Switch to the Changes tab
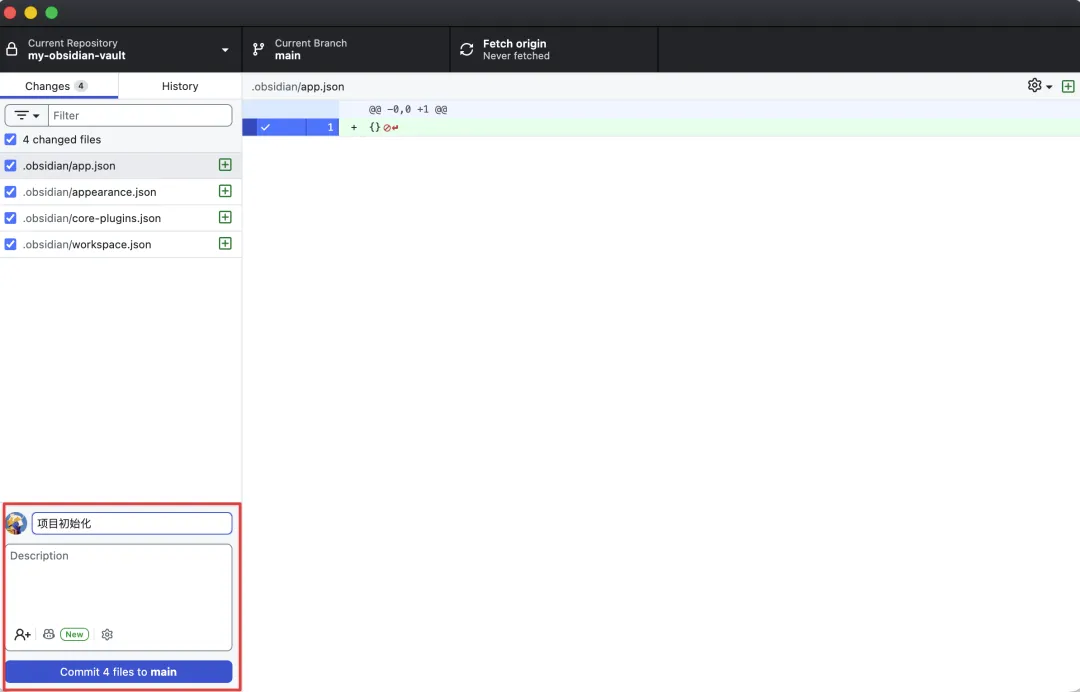This screenshot has height=692, width=1080. (59, 86)
